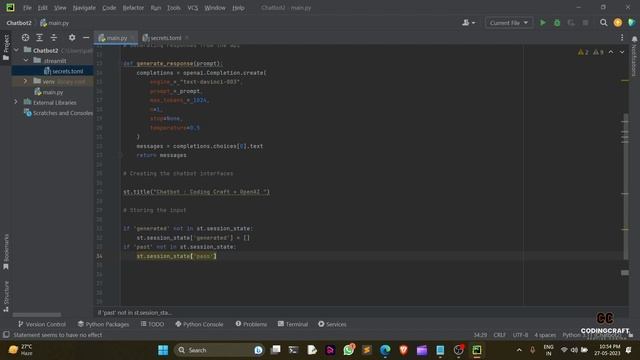Open Microsoft Edge from the taskbar
Viewport: 640px width, 360px height.
pyautogui.click(x=385, y=350)
